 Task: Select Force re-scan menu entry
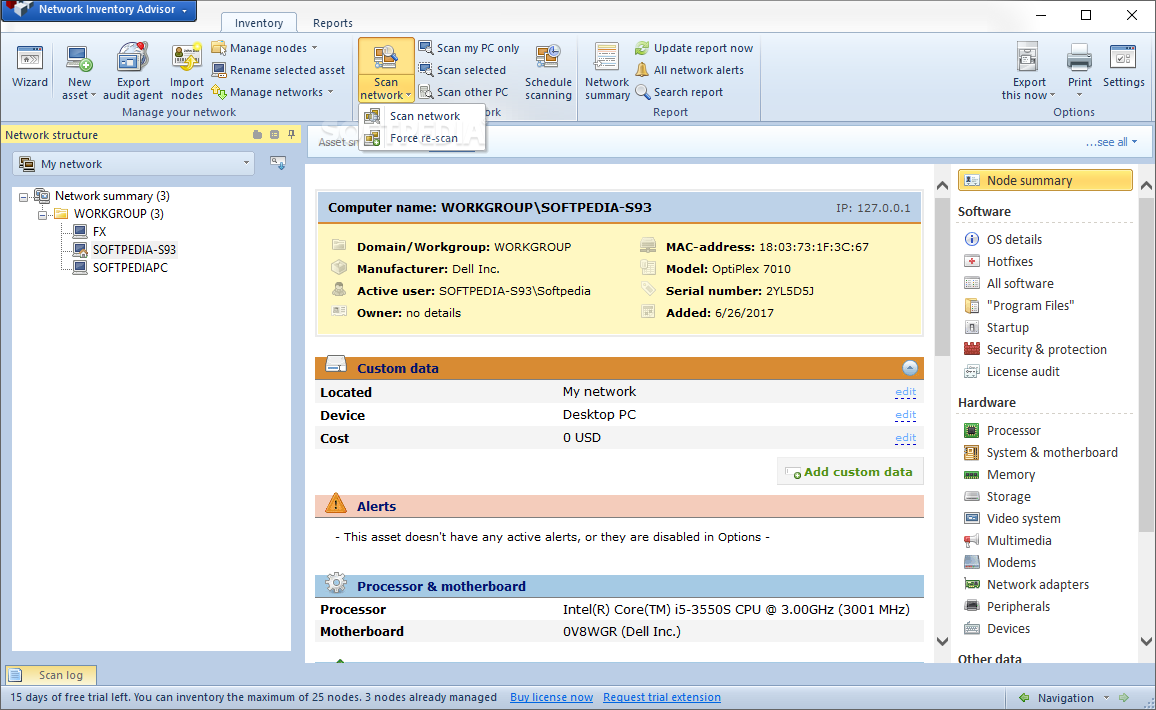pyautogui.click(x=422, y=138)
